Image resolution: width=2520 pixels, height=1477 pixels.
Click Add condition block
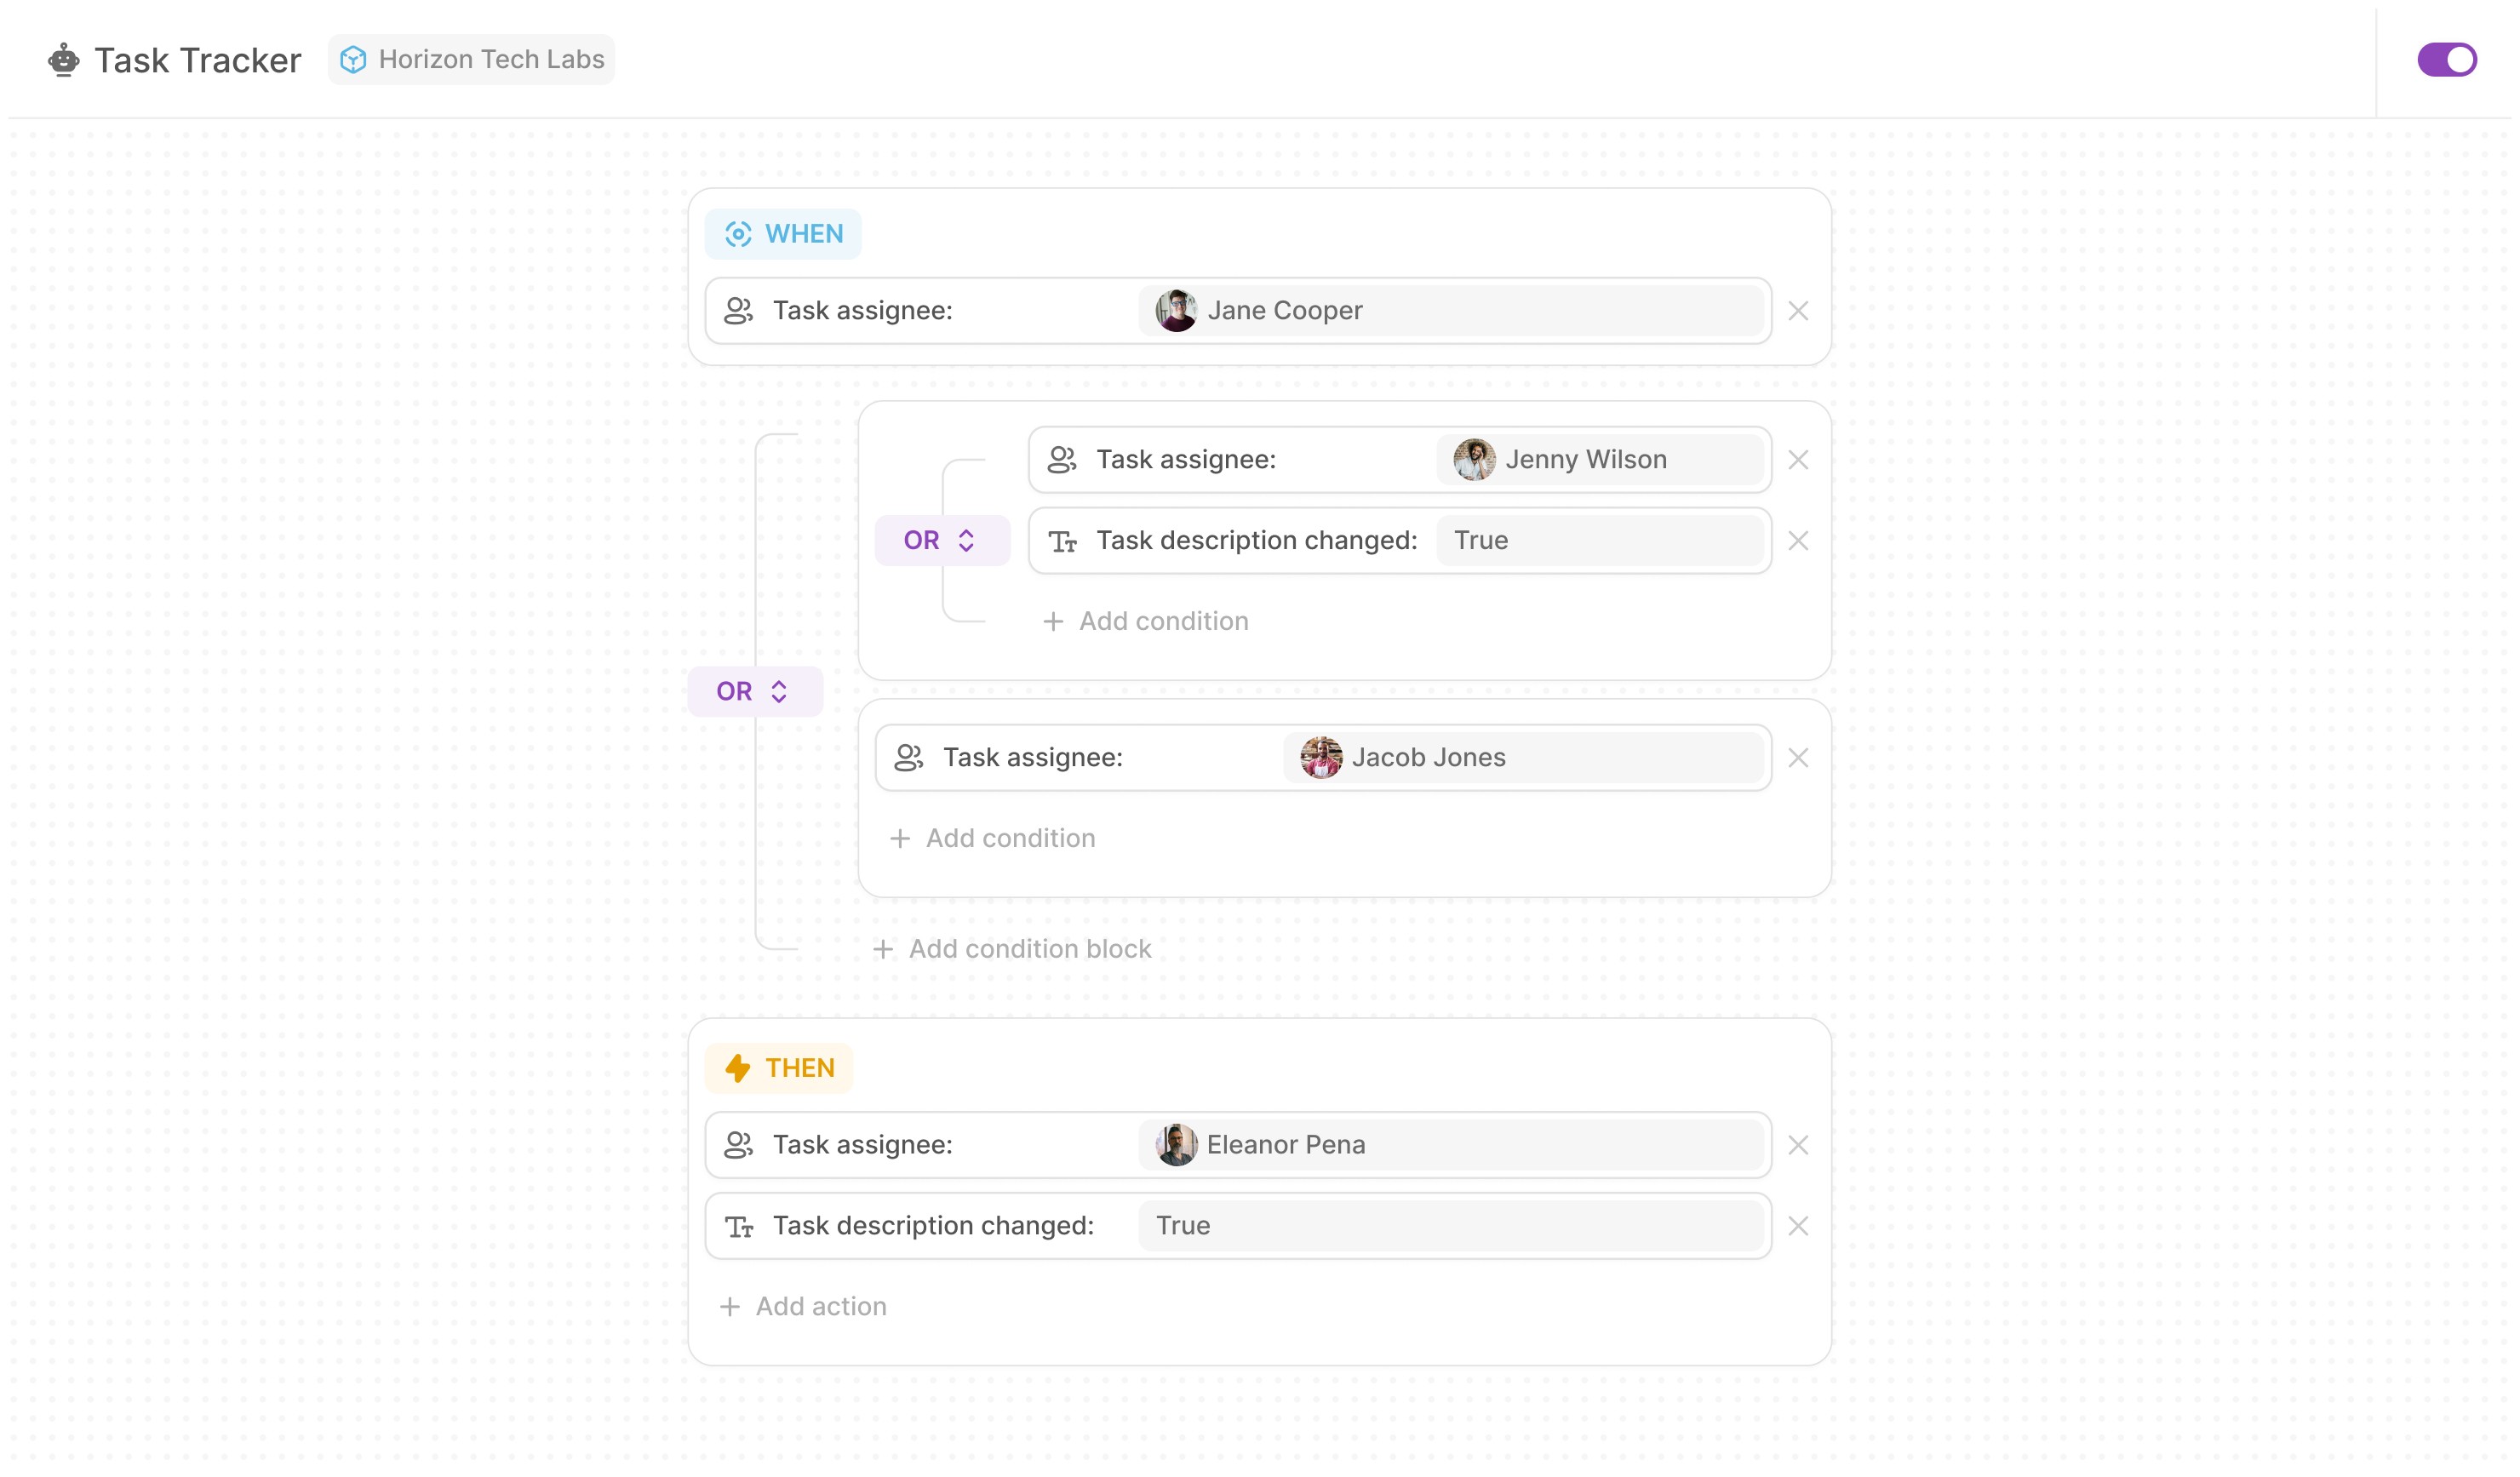1012,949
